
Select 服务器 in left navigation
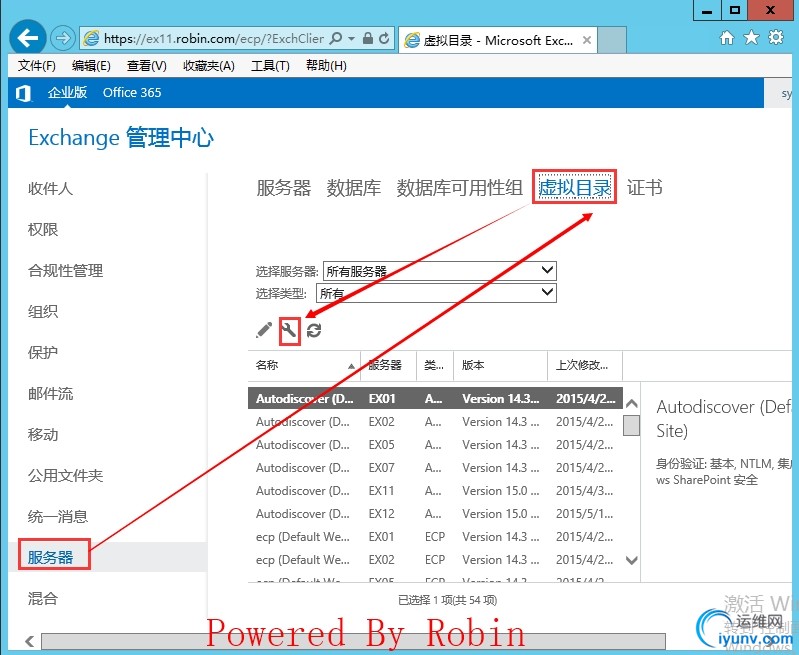point(50,557)
